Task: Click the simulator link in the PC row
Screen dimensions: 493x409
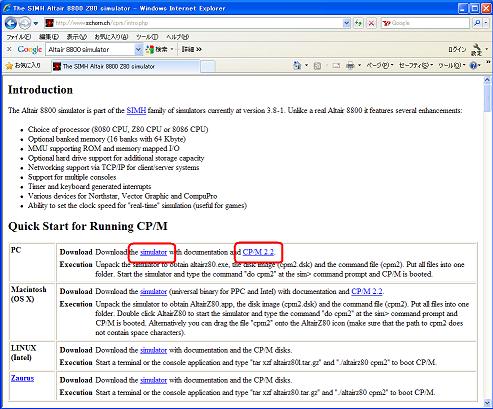Action: point(153,252)
